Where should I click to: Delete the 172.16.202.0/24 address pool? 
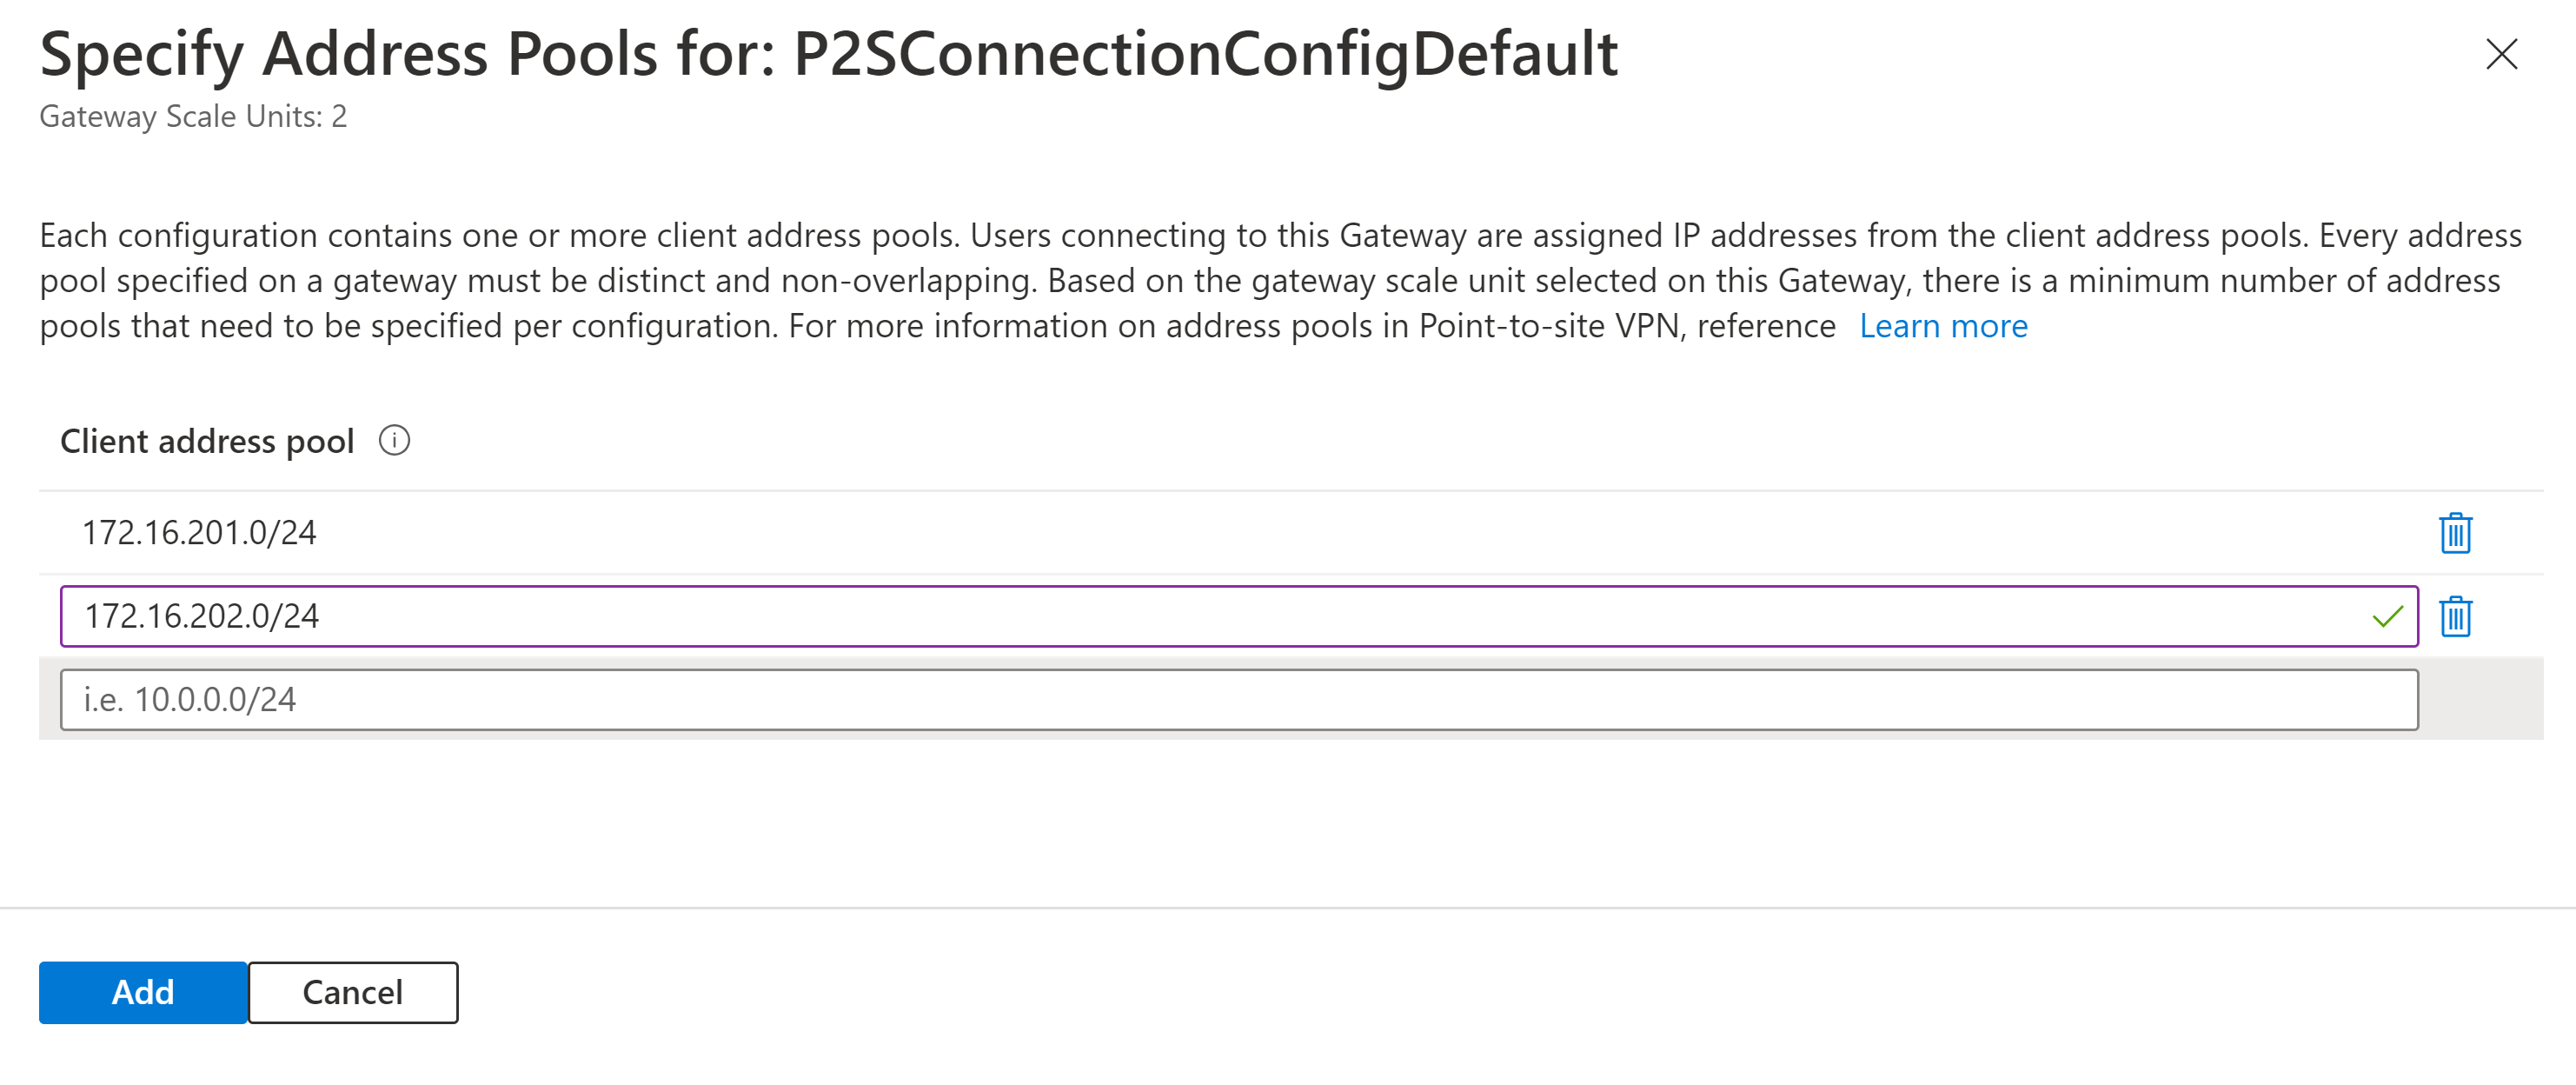pos(2457,617)
